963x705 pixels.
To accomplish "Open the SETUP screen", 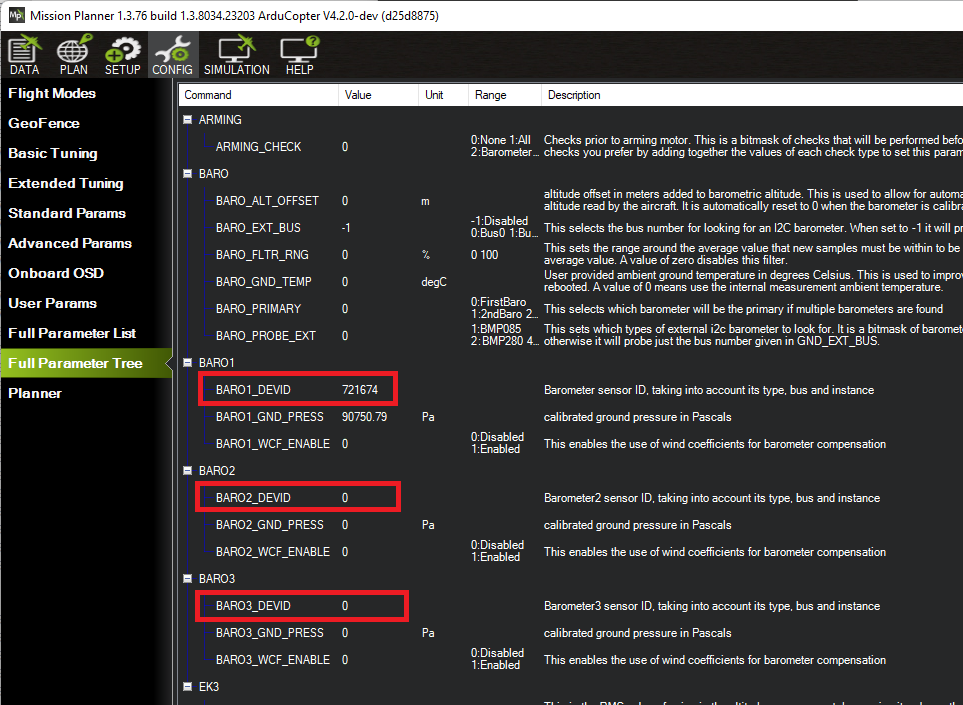I will 122,56.
